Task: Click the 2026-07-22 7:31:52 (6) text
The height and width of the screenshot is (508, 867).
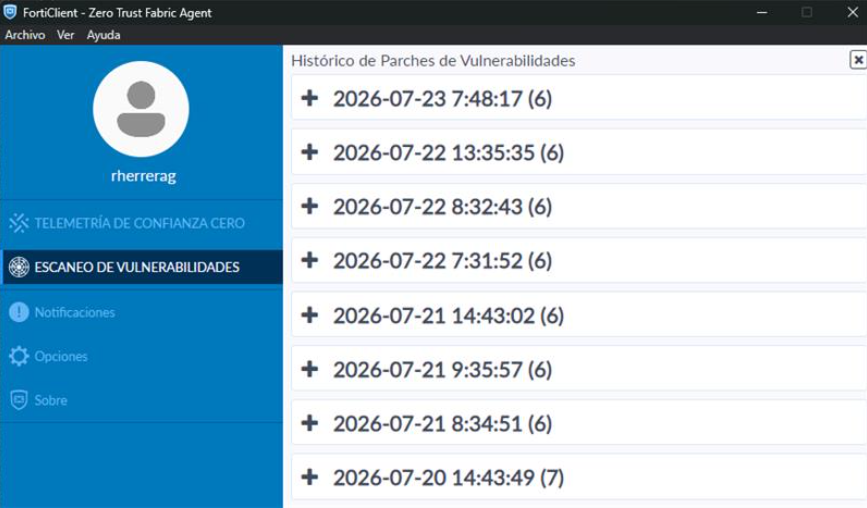Action: [442, 260]
